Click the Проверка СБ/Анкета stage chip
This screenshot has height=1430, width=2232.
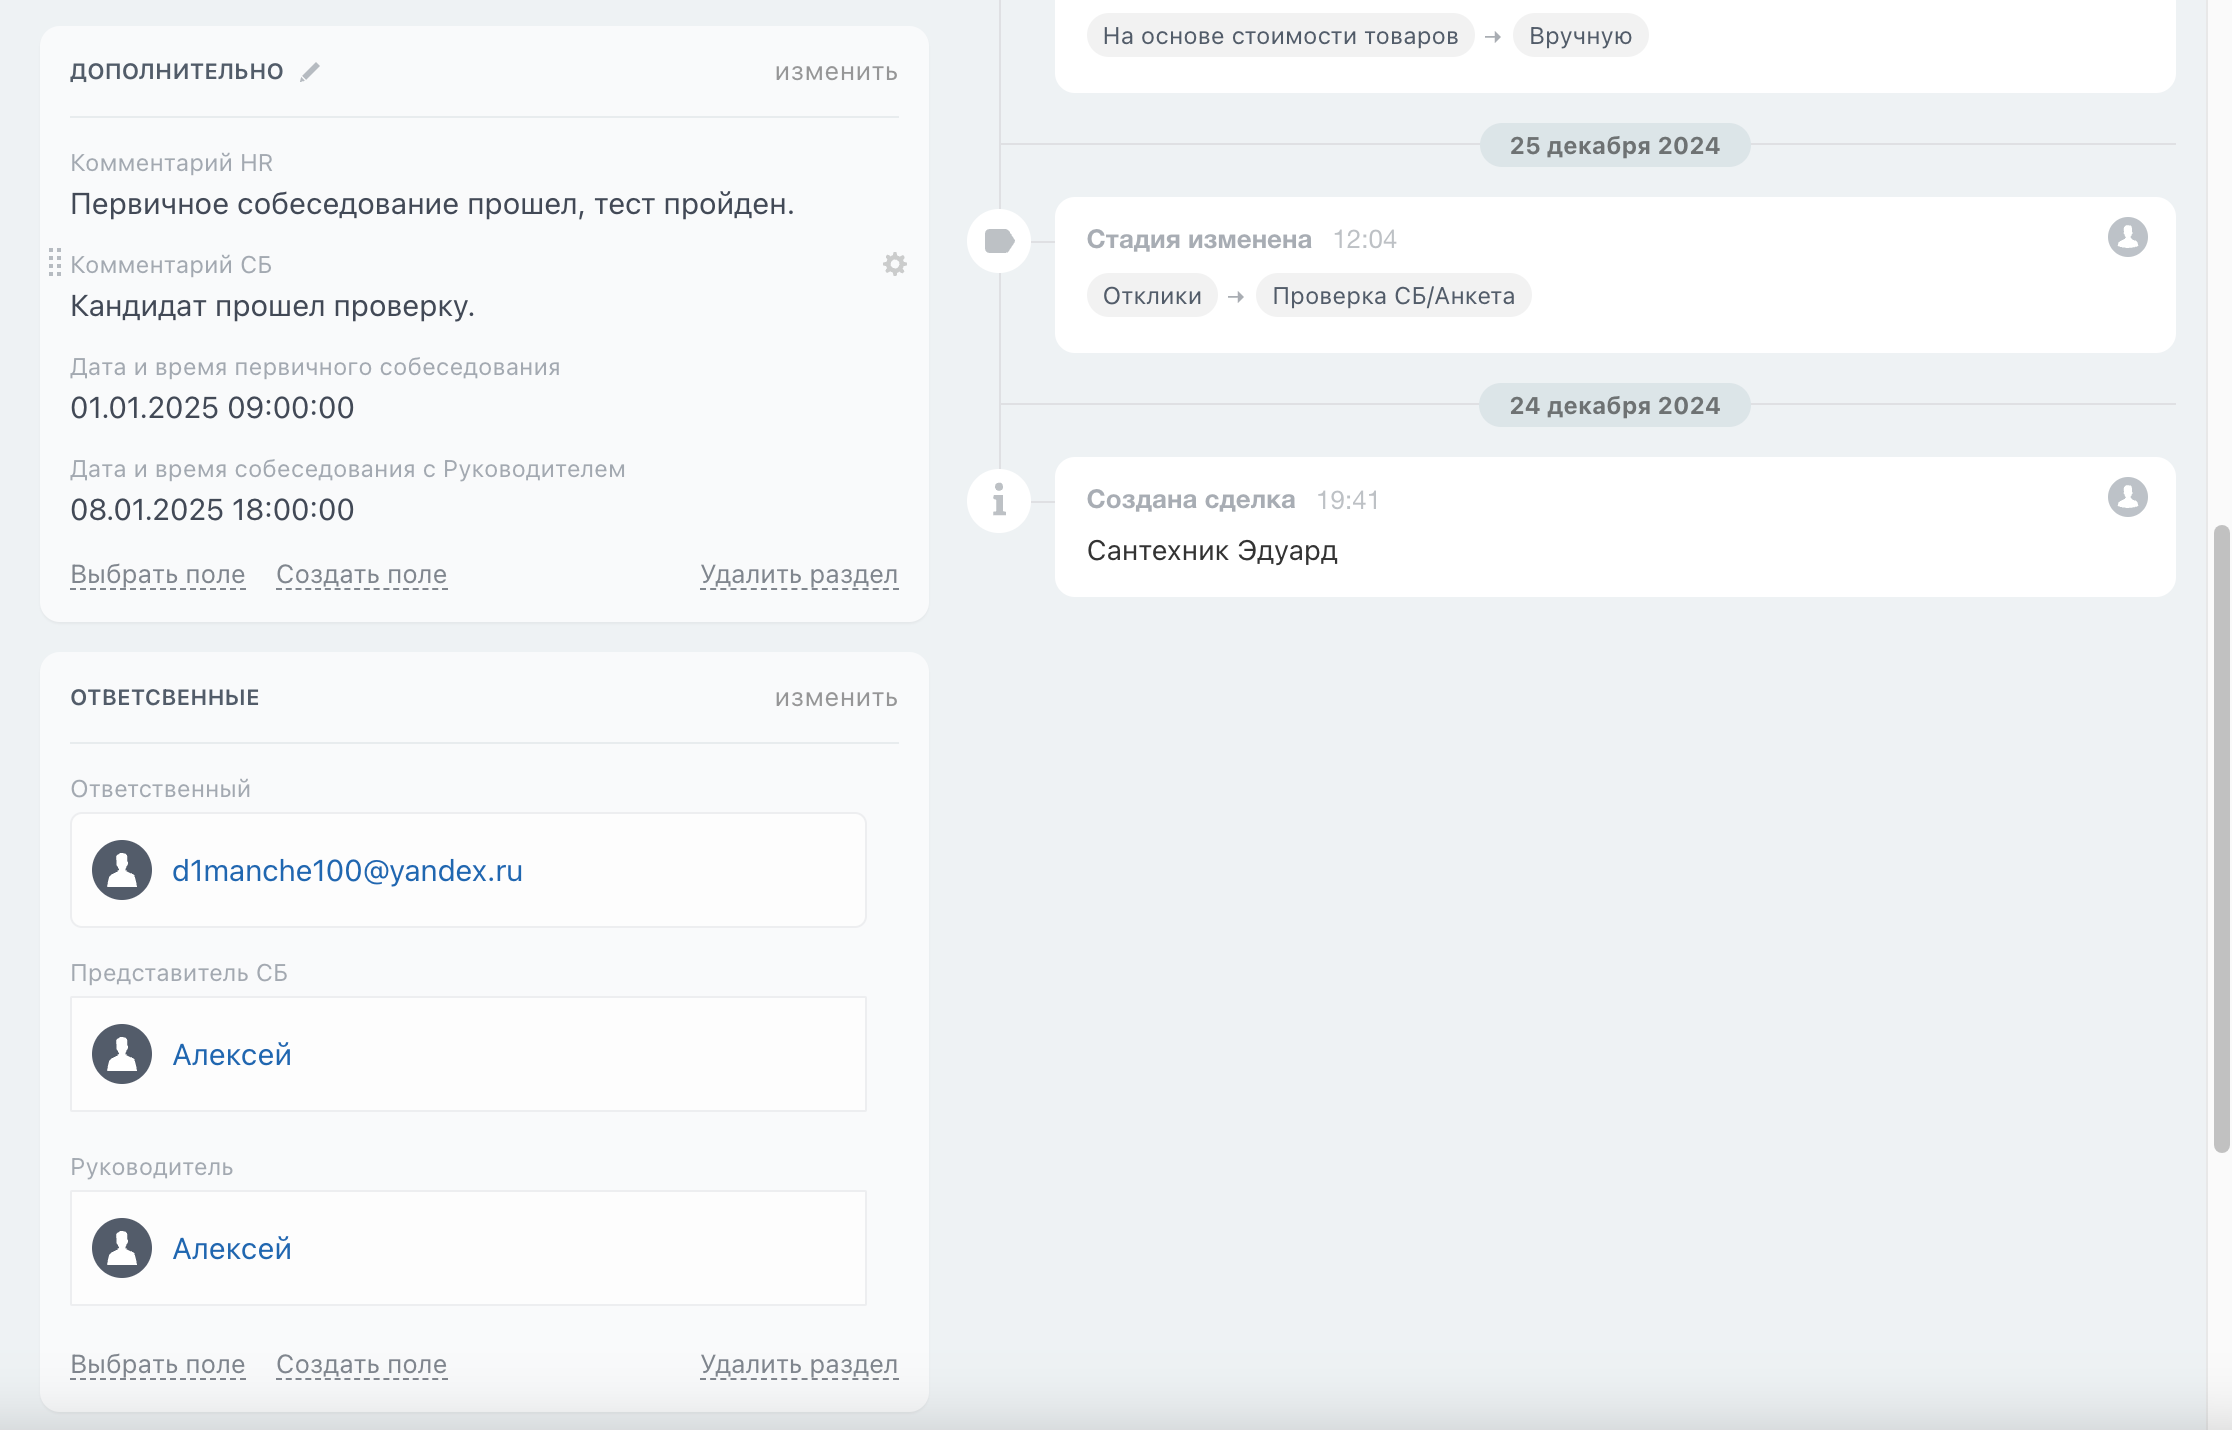(1393, 296)
